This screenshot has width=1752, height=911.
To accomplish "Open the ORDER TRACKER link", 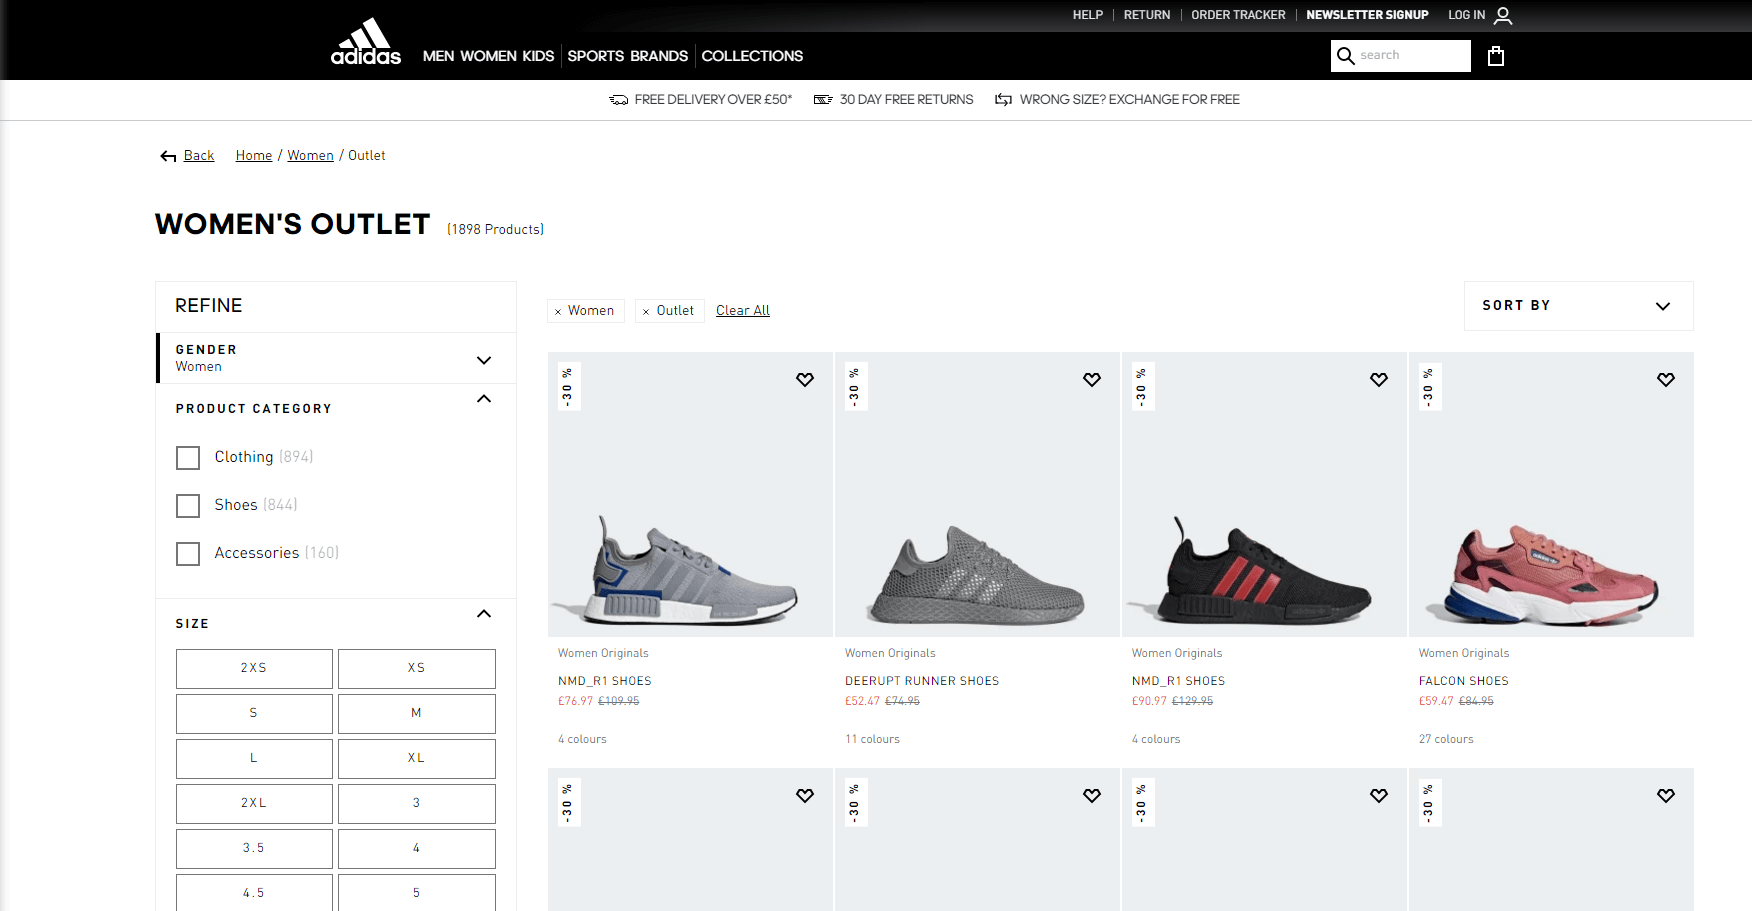I will (1238, 15).
